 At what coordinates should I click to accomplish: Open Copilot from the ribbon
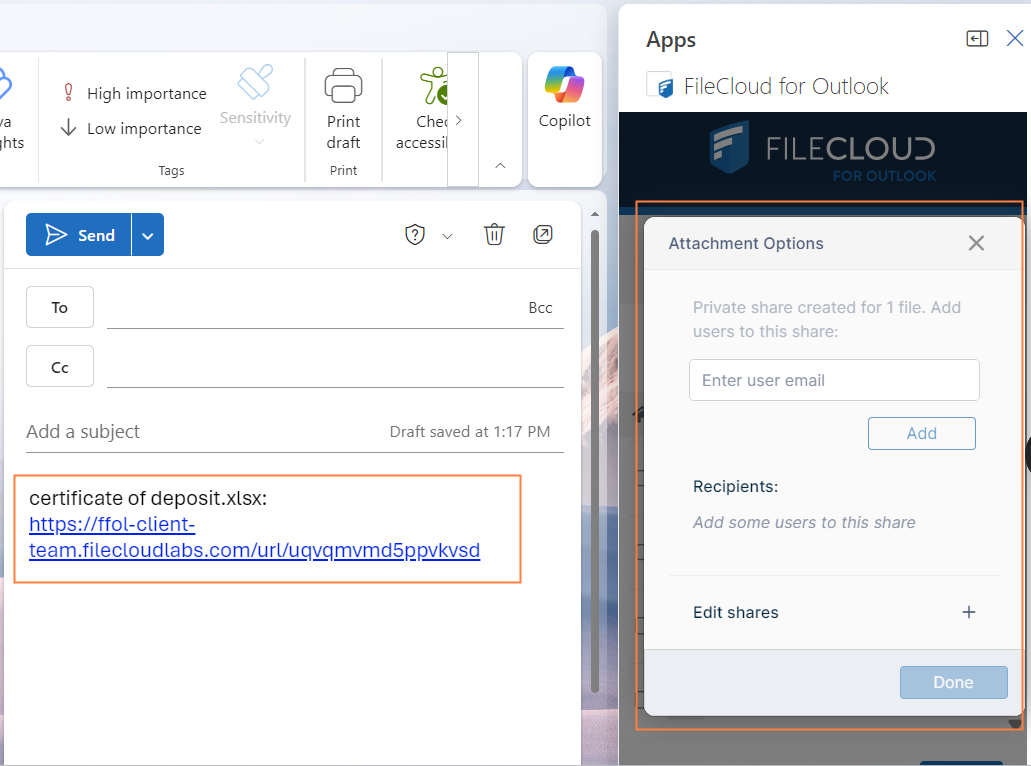pos(564,99)
